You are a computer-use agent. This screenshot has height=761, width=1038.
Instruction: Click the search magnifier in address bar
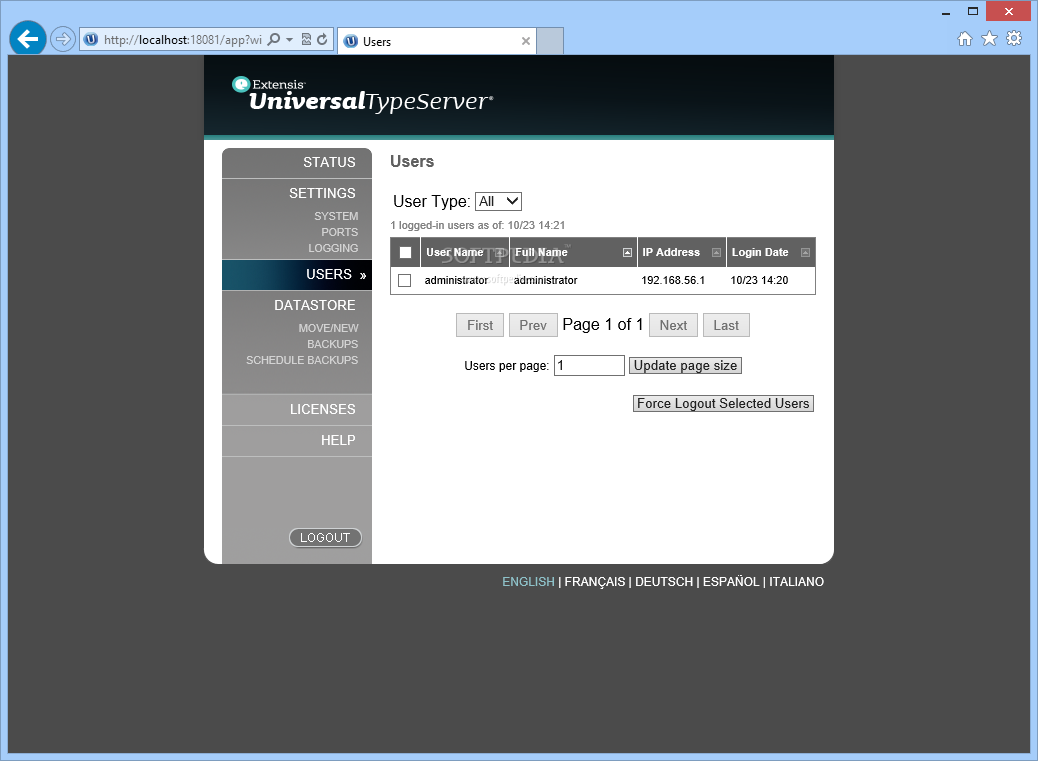coord(273,40)
